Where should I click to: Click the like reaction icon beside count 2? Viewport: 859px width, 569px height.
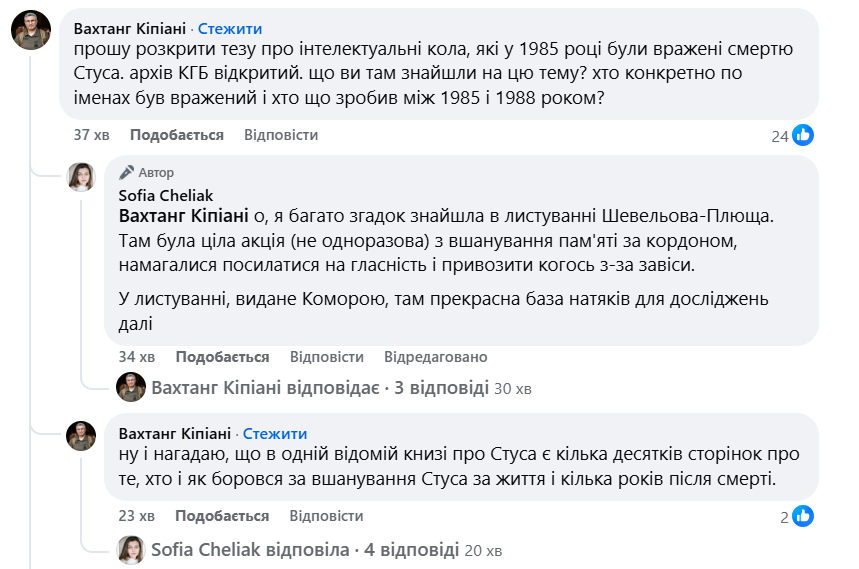click(x=803, y=516)
